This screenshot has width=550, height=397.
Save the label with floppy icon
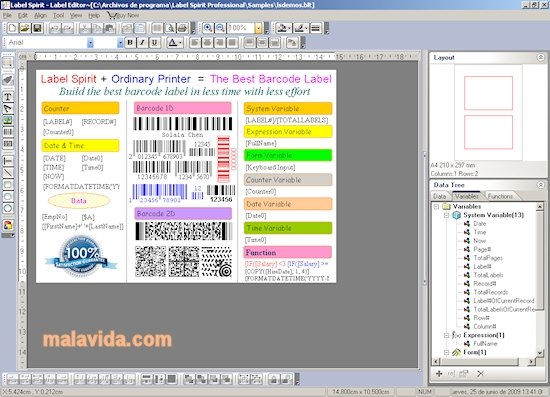(37, 28)
